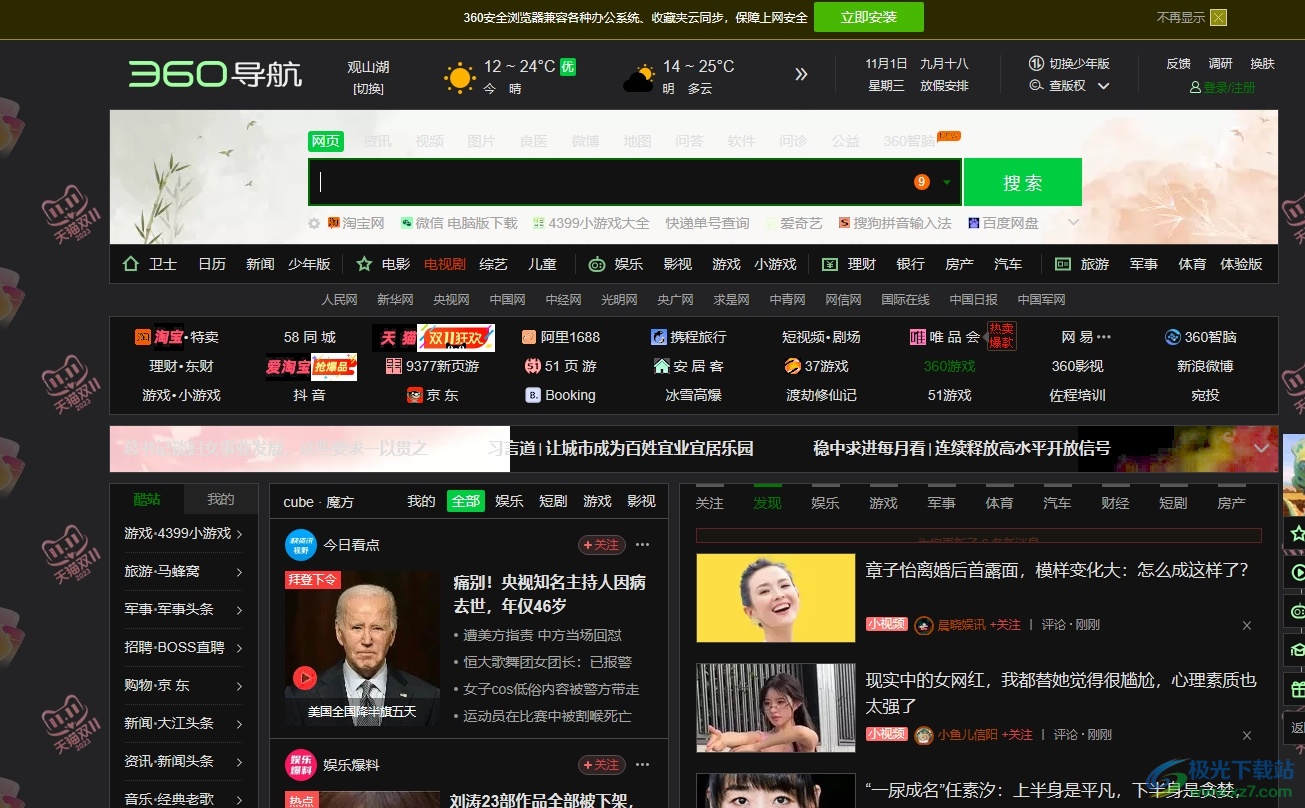
Task: Open 电视剧 in the category bar
Action: tap(445, 264)
